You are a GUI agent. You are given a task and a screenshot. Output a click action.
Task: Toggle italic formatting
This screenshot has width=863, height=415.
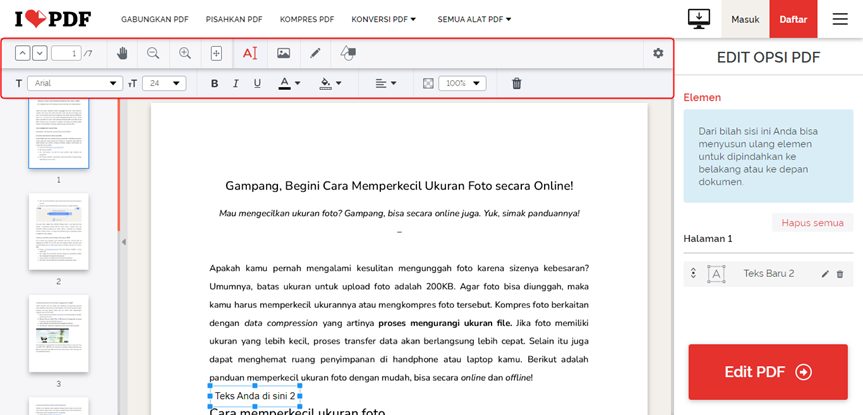[x=236, y=84]
